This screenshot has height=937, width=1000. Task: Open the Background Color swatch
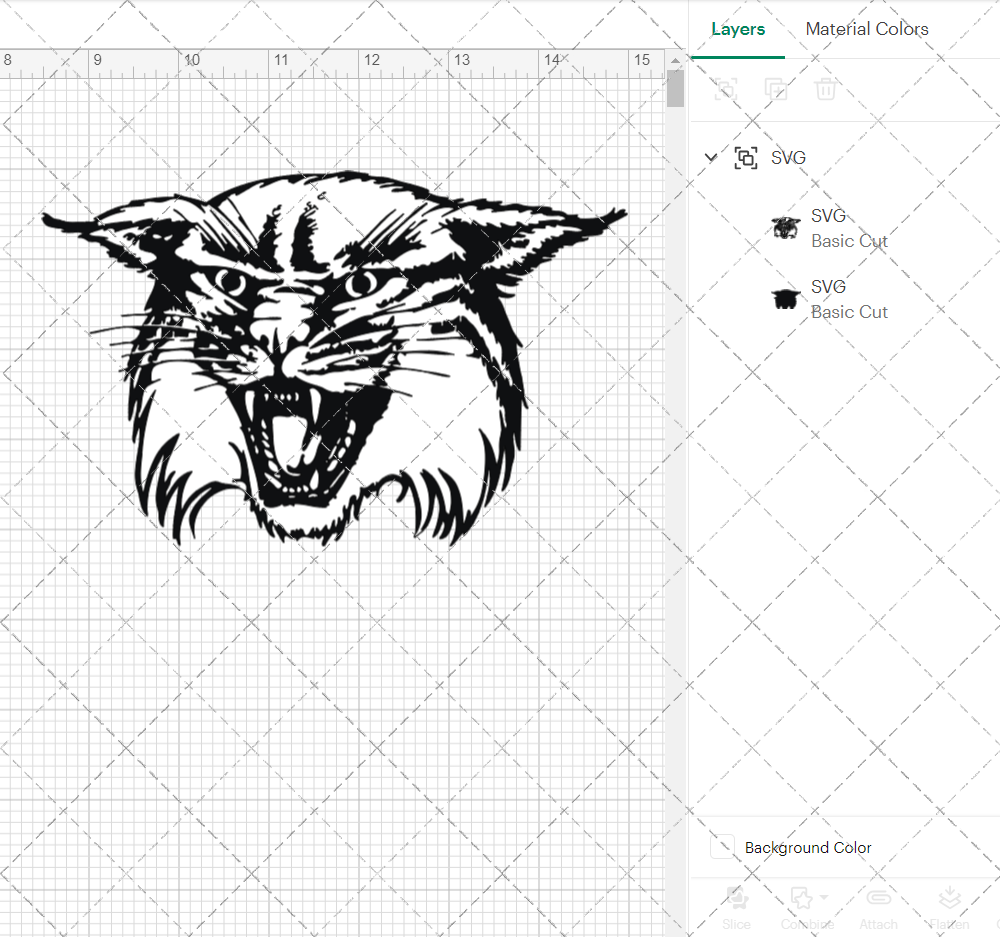pyautogui.click(x=722, y=847)
